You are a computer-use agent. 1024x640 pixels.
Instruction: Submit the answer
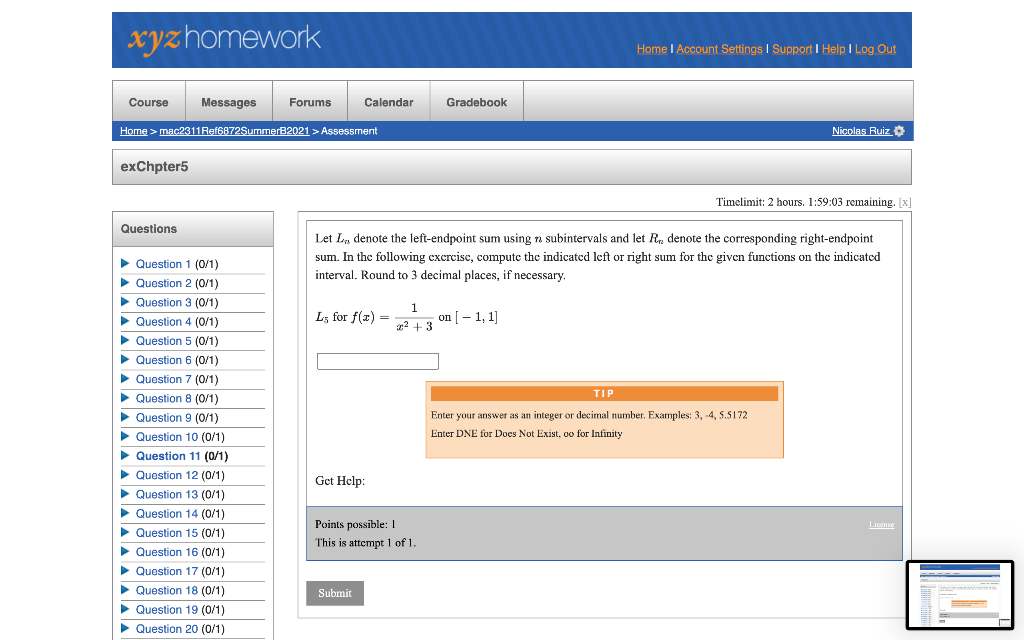click(x=334, y=592)
